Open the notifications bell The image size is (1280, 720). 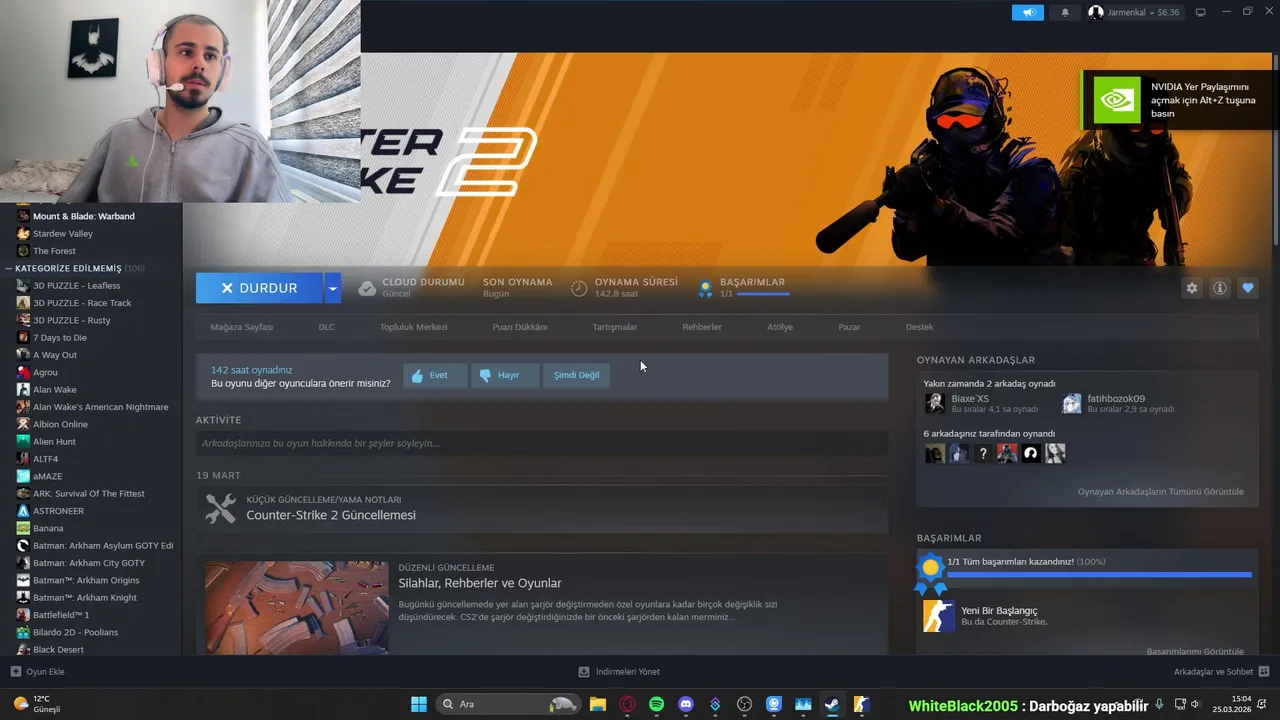point(1064,12)
